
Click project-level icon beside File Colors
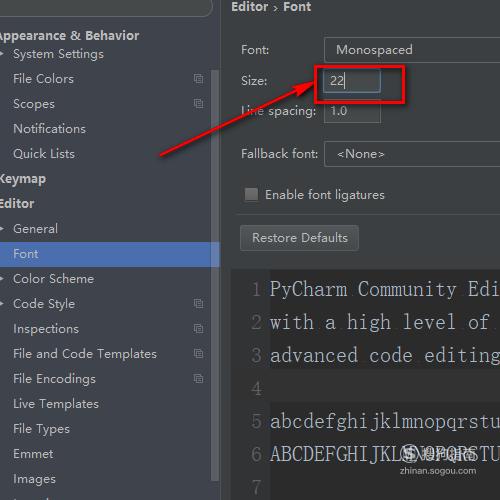(x=198, y=79)
